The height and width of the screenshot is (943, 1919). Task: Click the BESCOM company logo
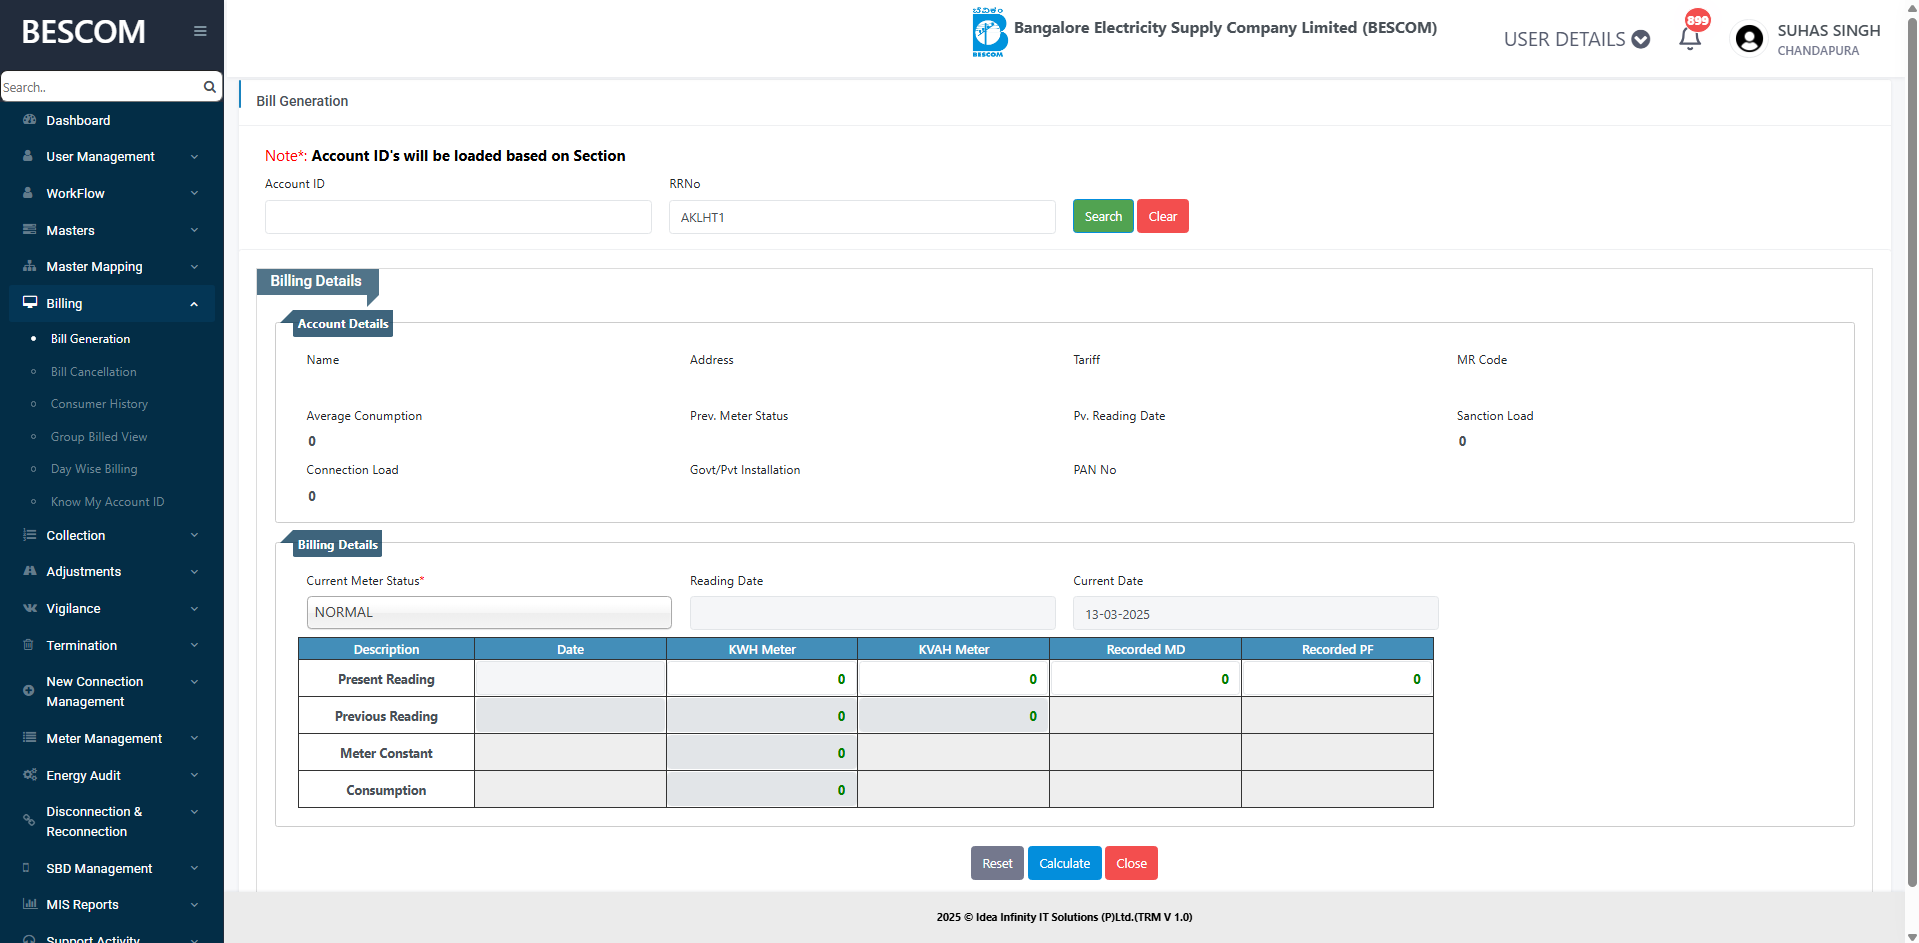(x=989, y=32)
